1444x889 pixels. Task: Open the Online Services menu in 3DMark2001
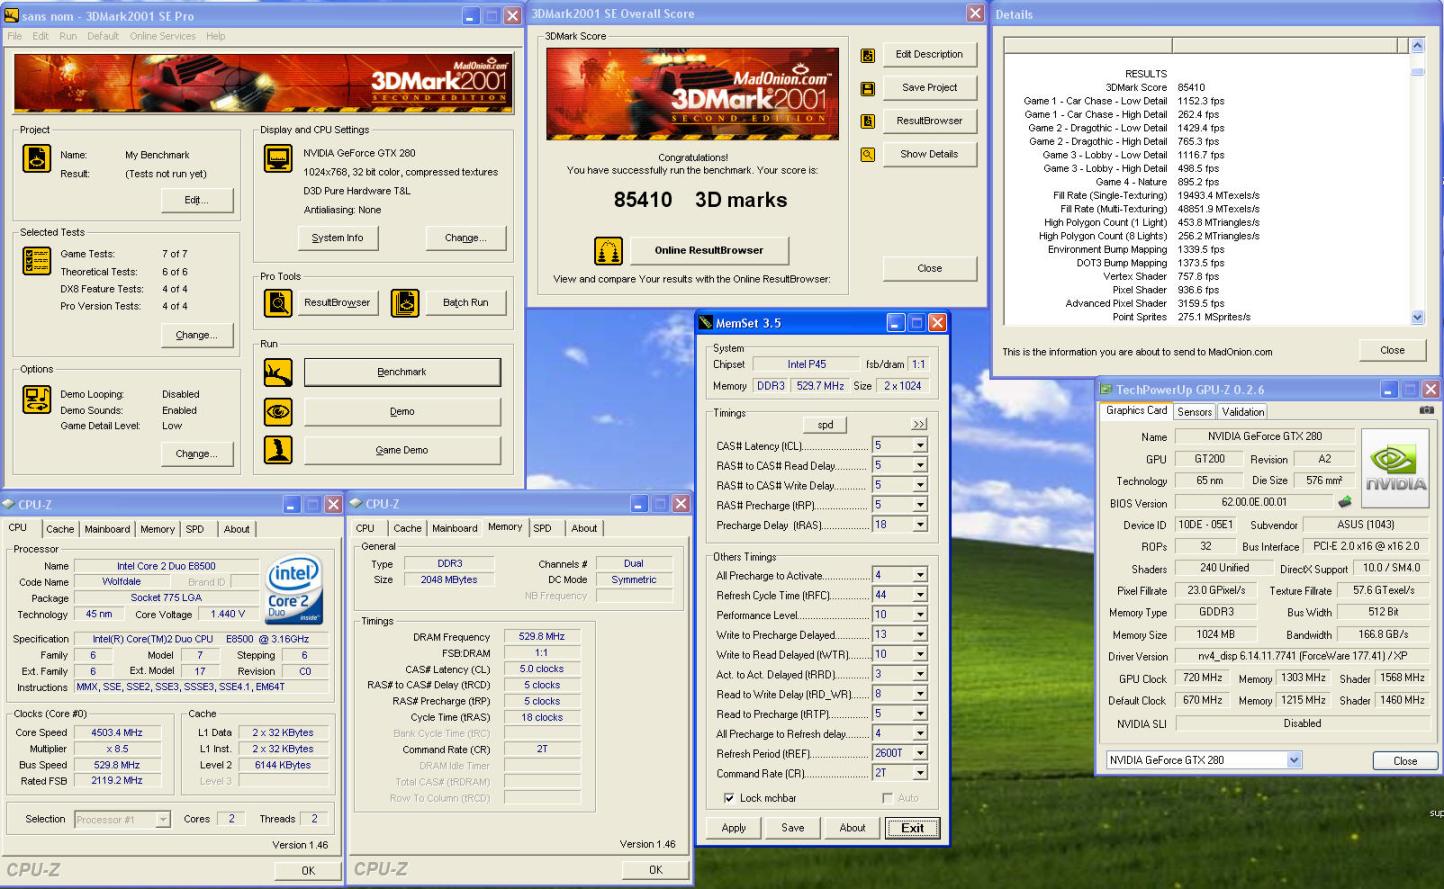(x=162, y=36)
